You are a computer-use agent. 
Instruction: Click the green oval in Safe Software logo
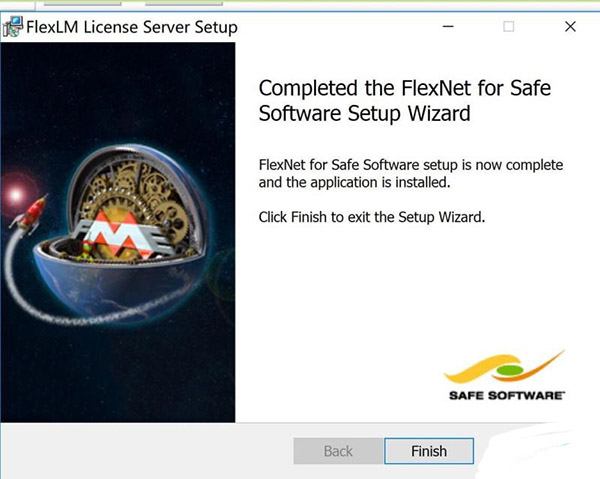click(x=510, y=370)
